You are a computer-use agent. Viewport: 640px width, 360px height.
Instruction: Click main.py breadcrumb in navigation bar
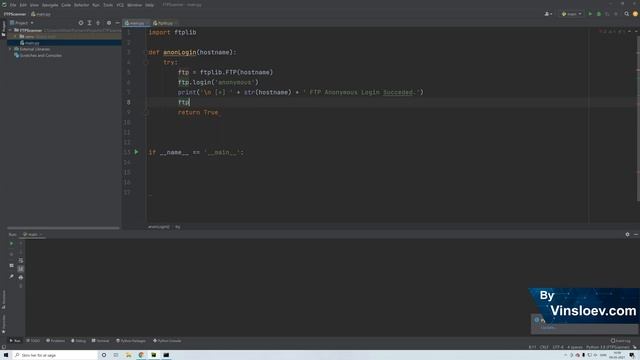pyautogui.click(x=41, y=14)
